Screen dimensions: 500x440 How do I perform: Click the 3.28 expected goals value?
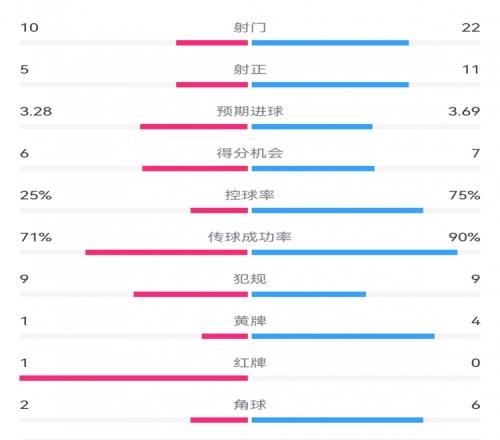click(36, 111)
